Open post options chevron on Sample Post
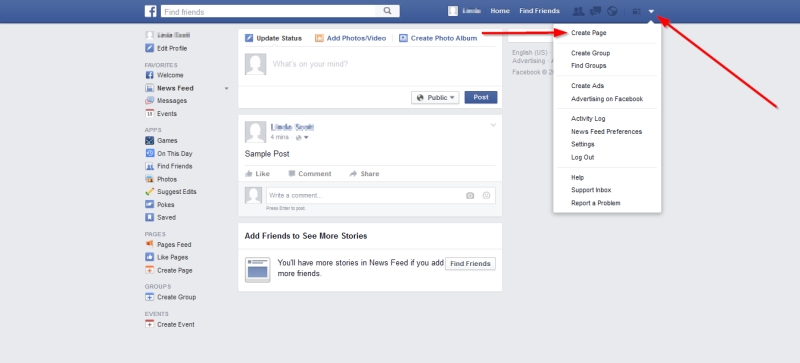The width and height of the screenshot is (800, 363). pyautogui.click(x=493, y=125)
